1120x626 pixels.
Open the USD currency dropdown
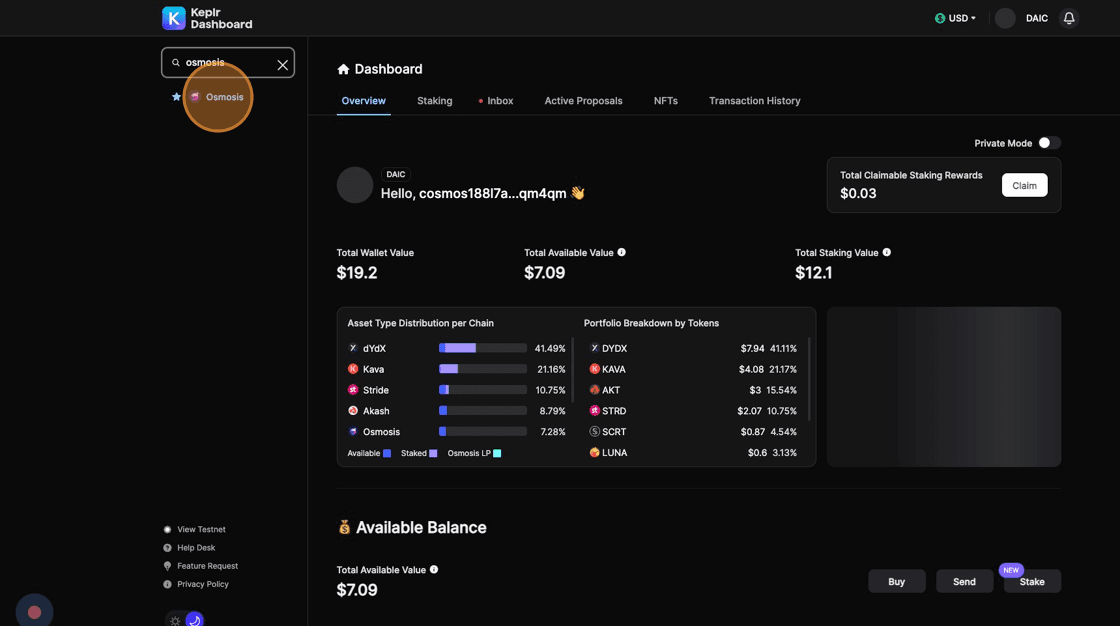pyautogui.click(x=955, y=18)
